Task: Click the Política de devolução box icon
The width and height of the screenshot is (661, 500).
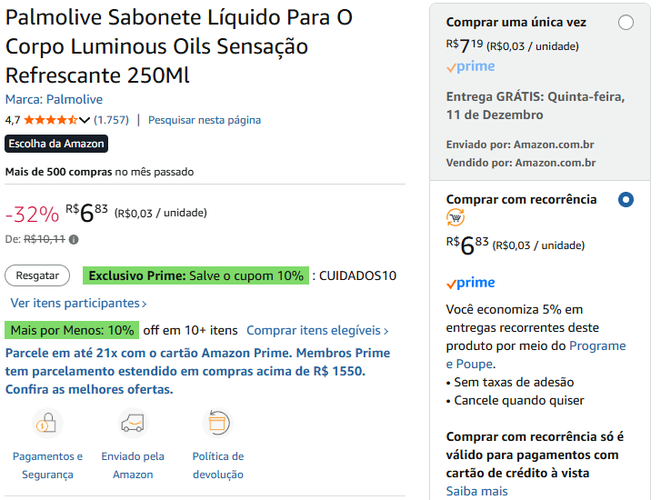Action: tap(218, 423)
